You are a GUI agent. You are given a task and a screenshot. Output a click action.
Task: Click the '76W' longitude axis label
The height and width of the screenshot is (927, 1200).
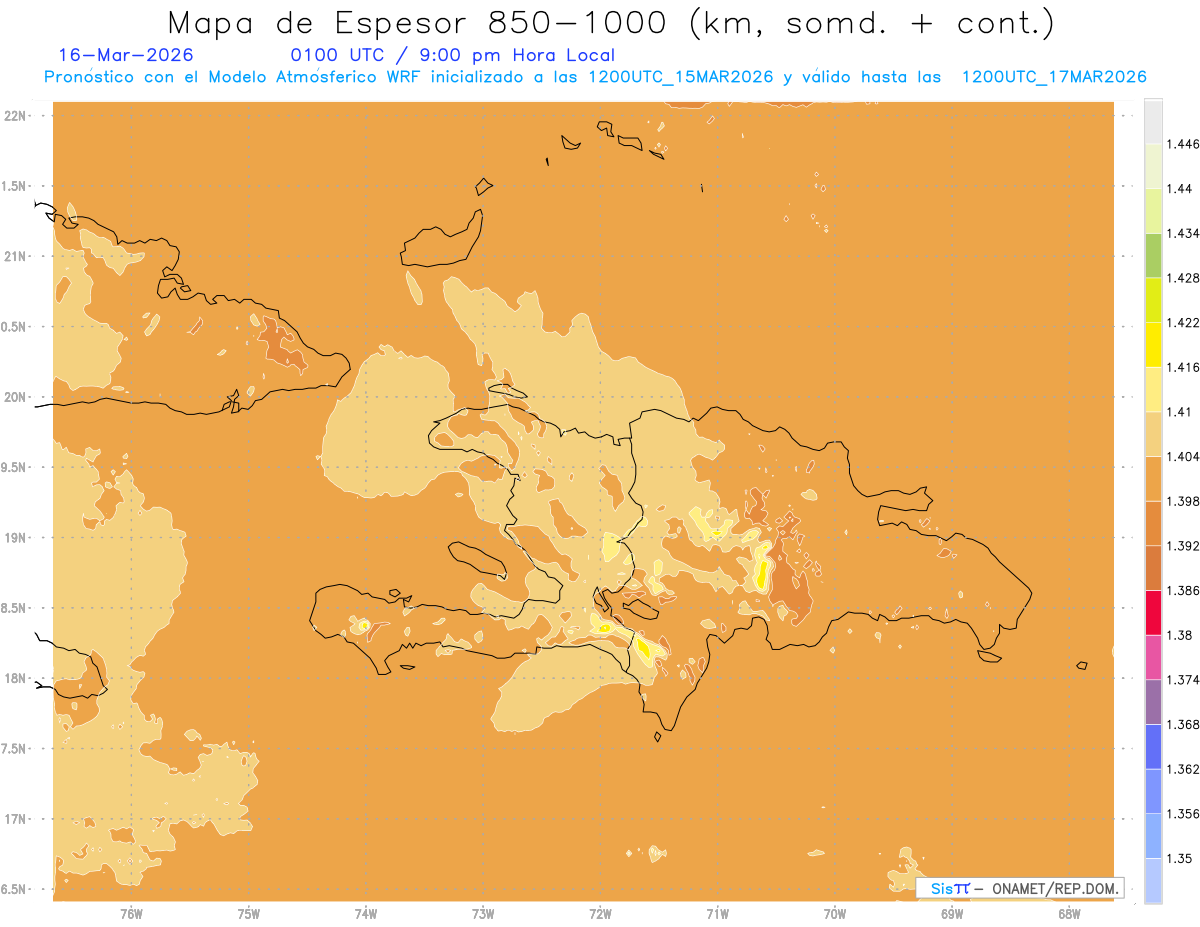coord(131,914)
